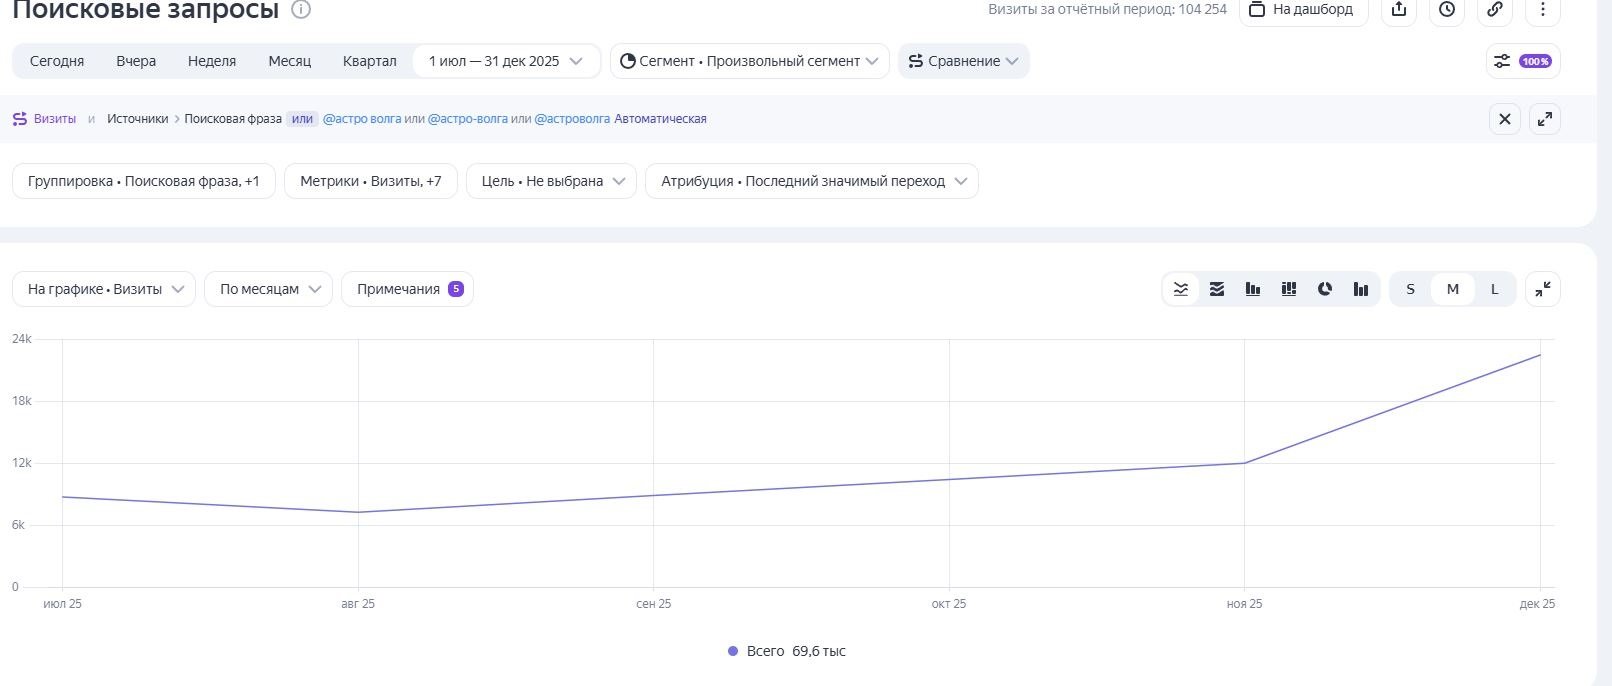Open the three-dot more options menu
This screenshot has height=686, width=1612.
pyautogui.click(x=1543, y=9)
